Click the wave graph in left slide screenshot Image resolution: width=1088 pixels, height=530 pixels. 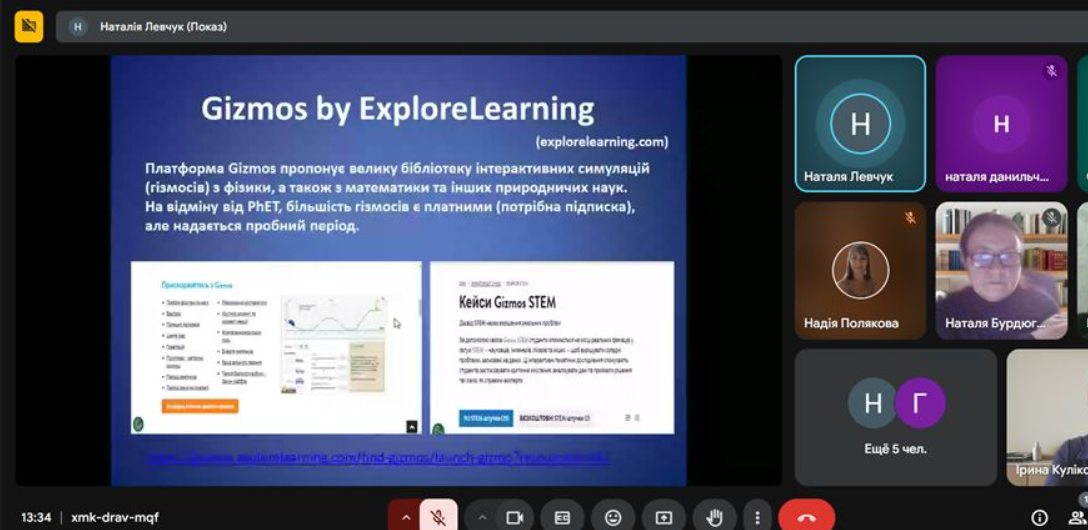tap(333, 319)
